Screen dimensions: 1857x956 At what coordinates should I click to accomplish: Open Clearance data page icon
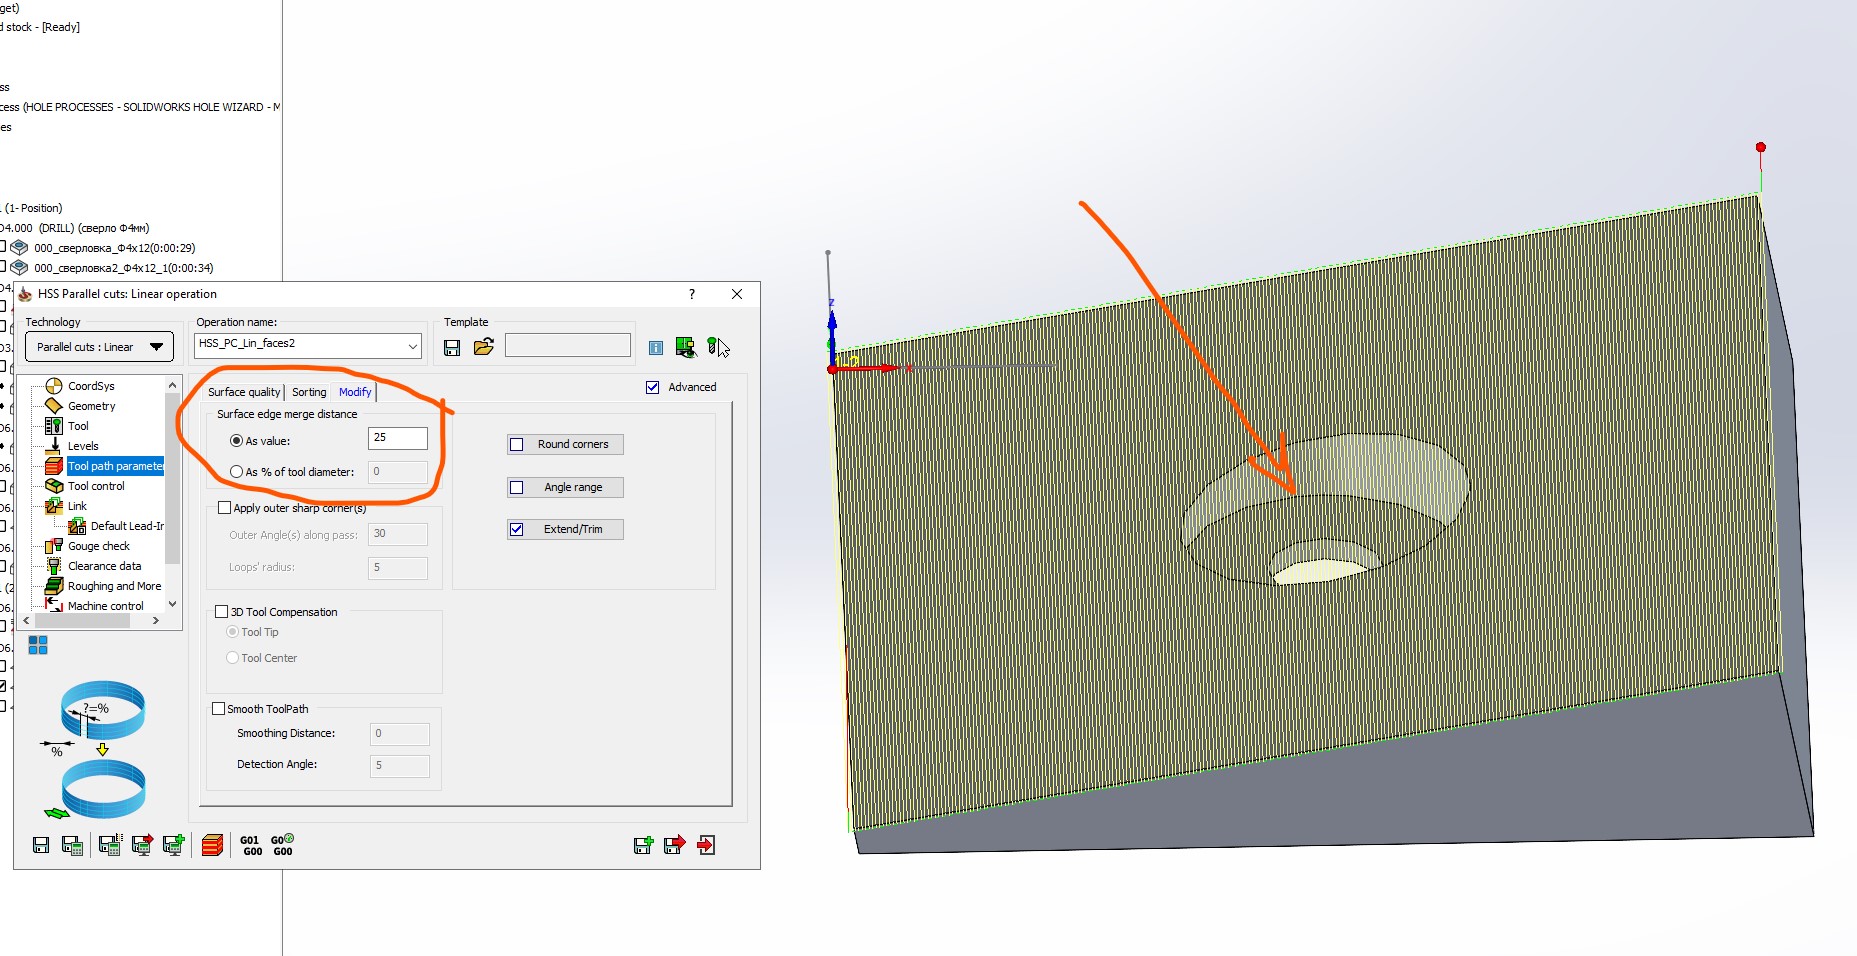coord(54,566)
